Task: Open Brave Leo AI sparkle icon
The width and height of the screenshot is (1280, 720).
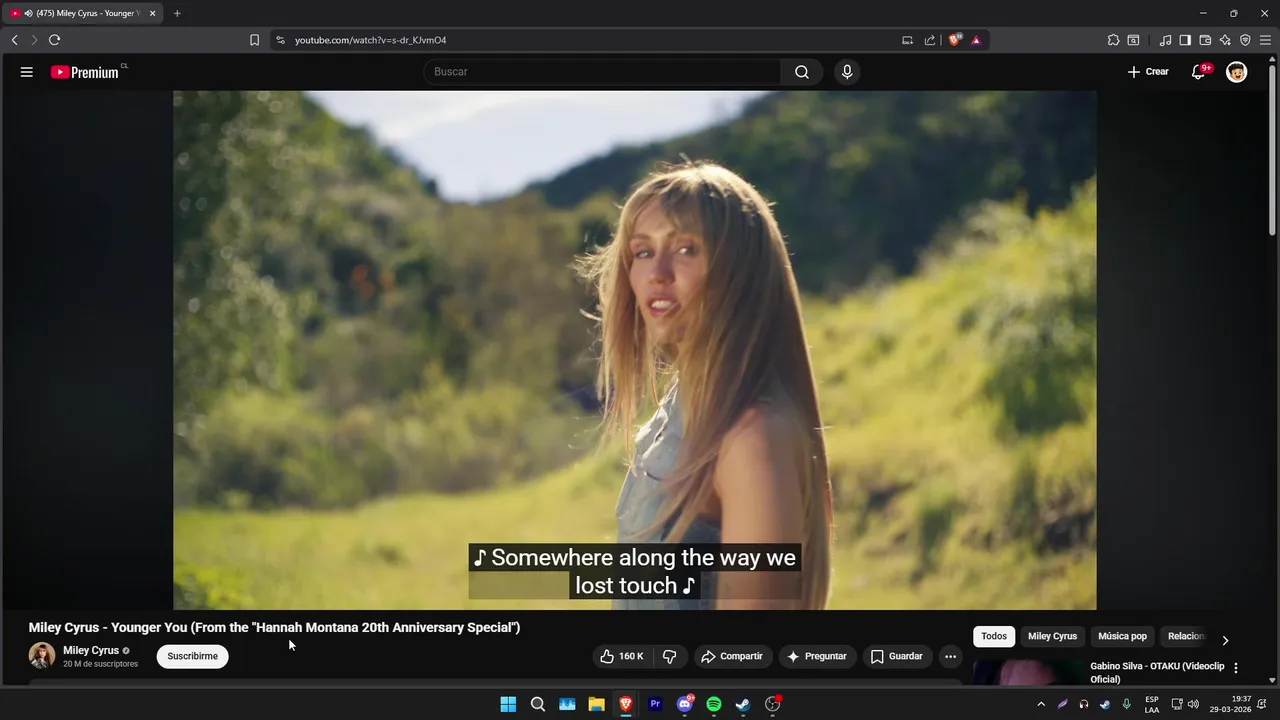Action: click(x=1225, y=40)
